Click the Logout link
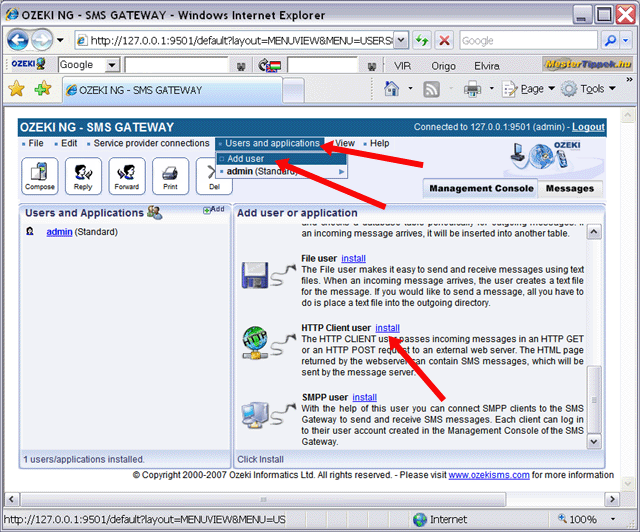Image resolution: width=640 pixels, height=532 pixels. [588, 127]
